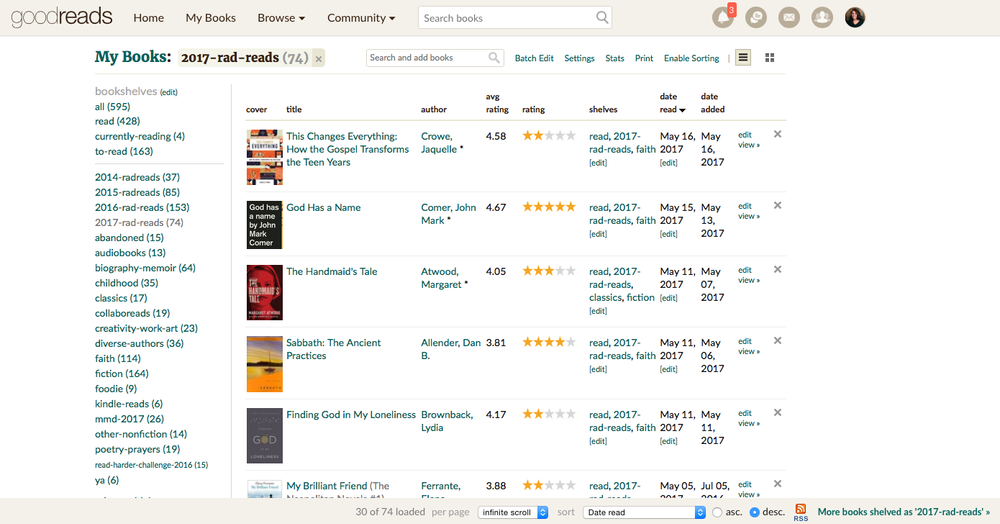
Task: Open the 2016-rad-reads (153) shelf
Action: [x=142, y=207]
